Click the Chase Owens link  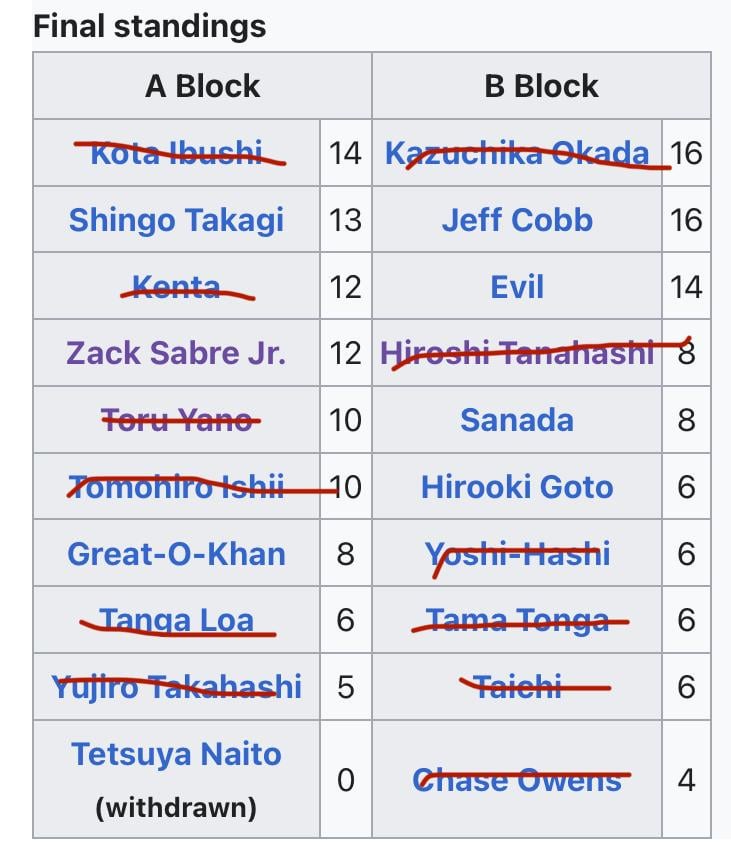tap(516, 780)
